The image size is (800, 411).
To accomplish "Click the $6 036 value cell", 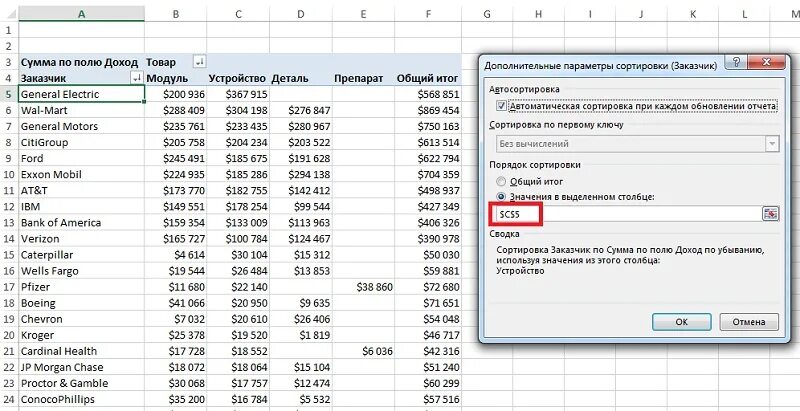I will [363, 351].
